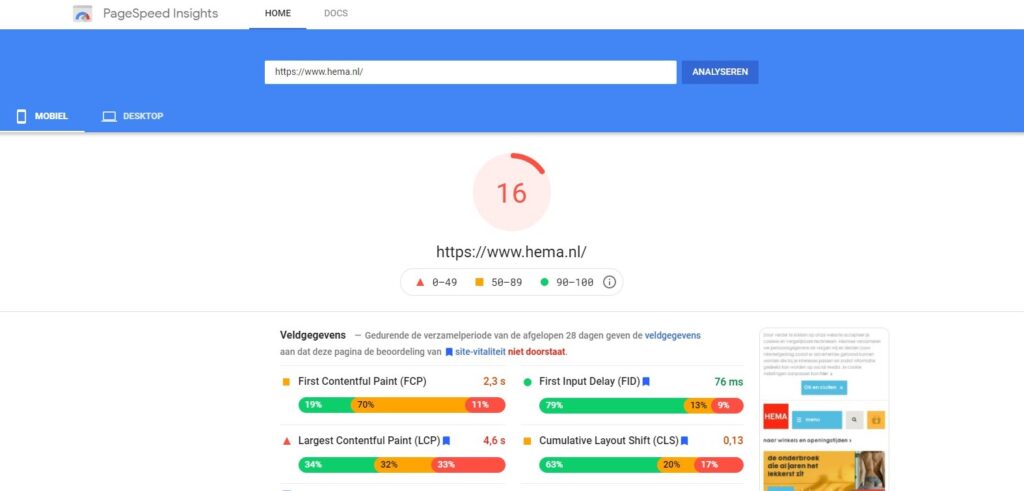Click the shopping basket icon in the preview
The width and height of the screenshot is (1024, 491).
click(876, 420)
